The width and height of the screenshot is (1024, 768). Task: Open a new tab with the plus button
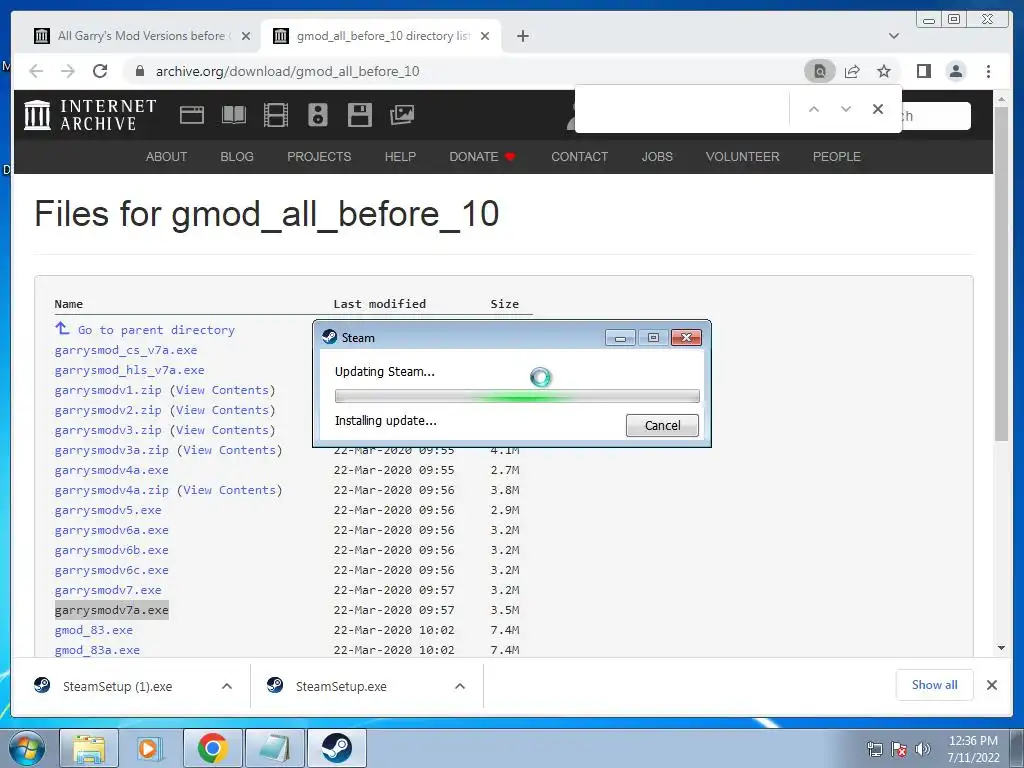click(x=523, y=36)
